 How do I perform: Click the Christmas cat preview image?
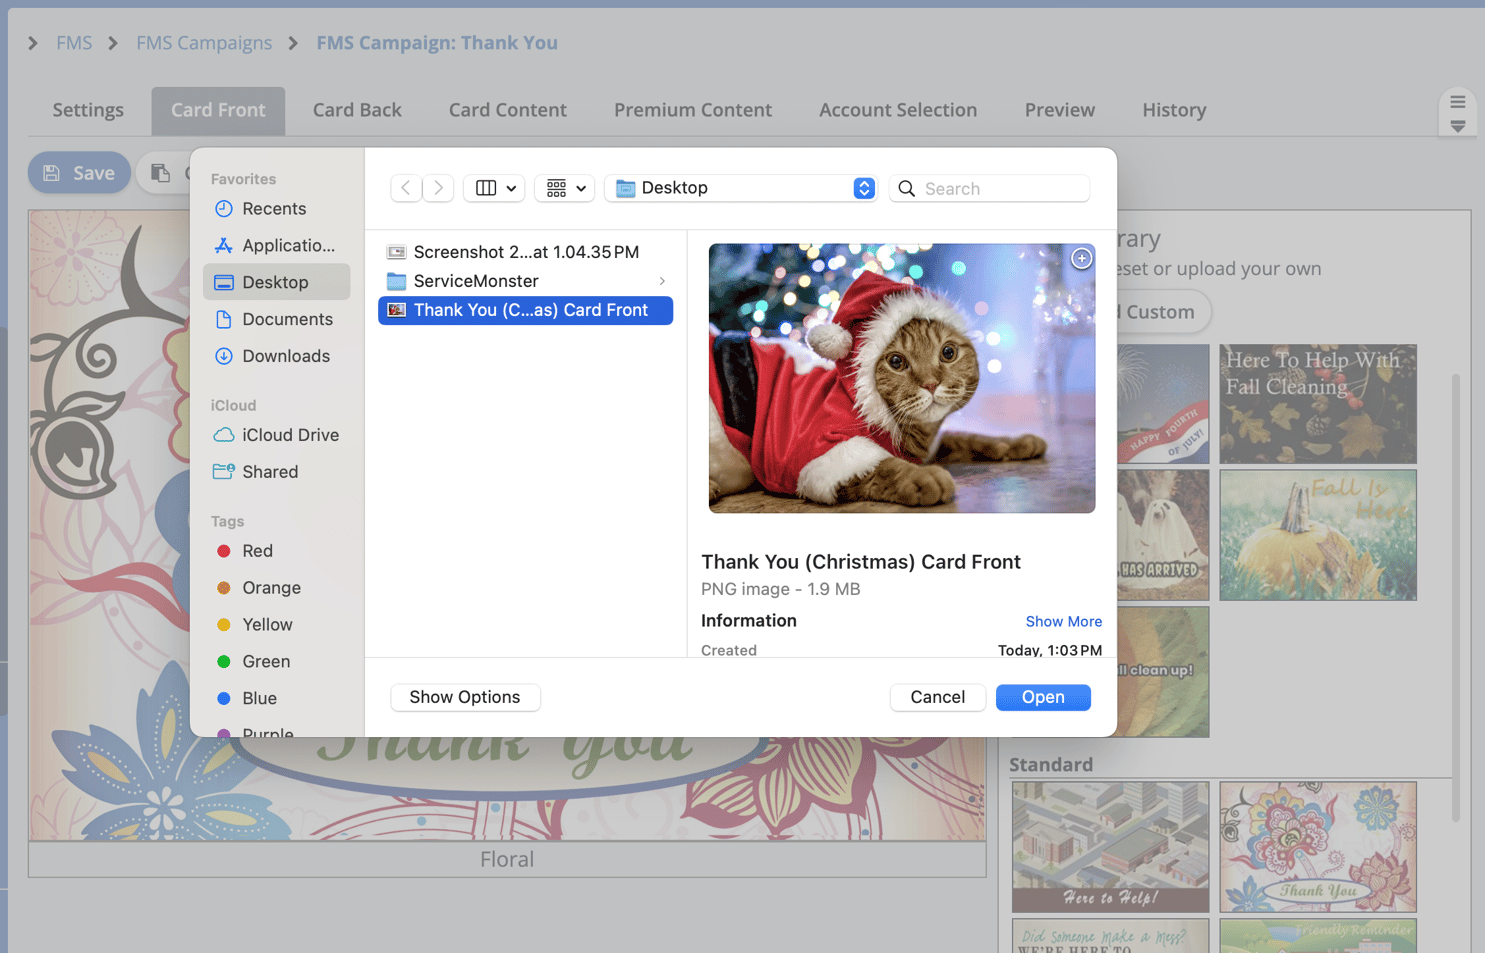point(901,378)
